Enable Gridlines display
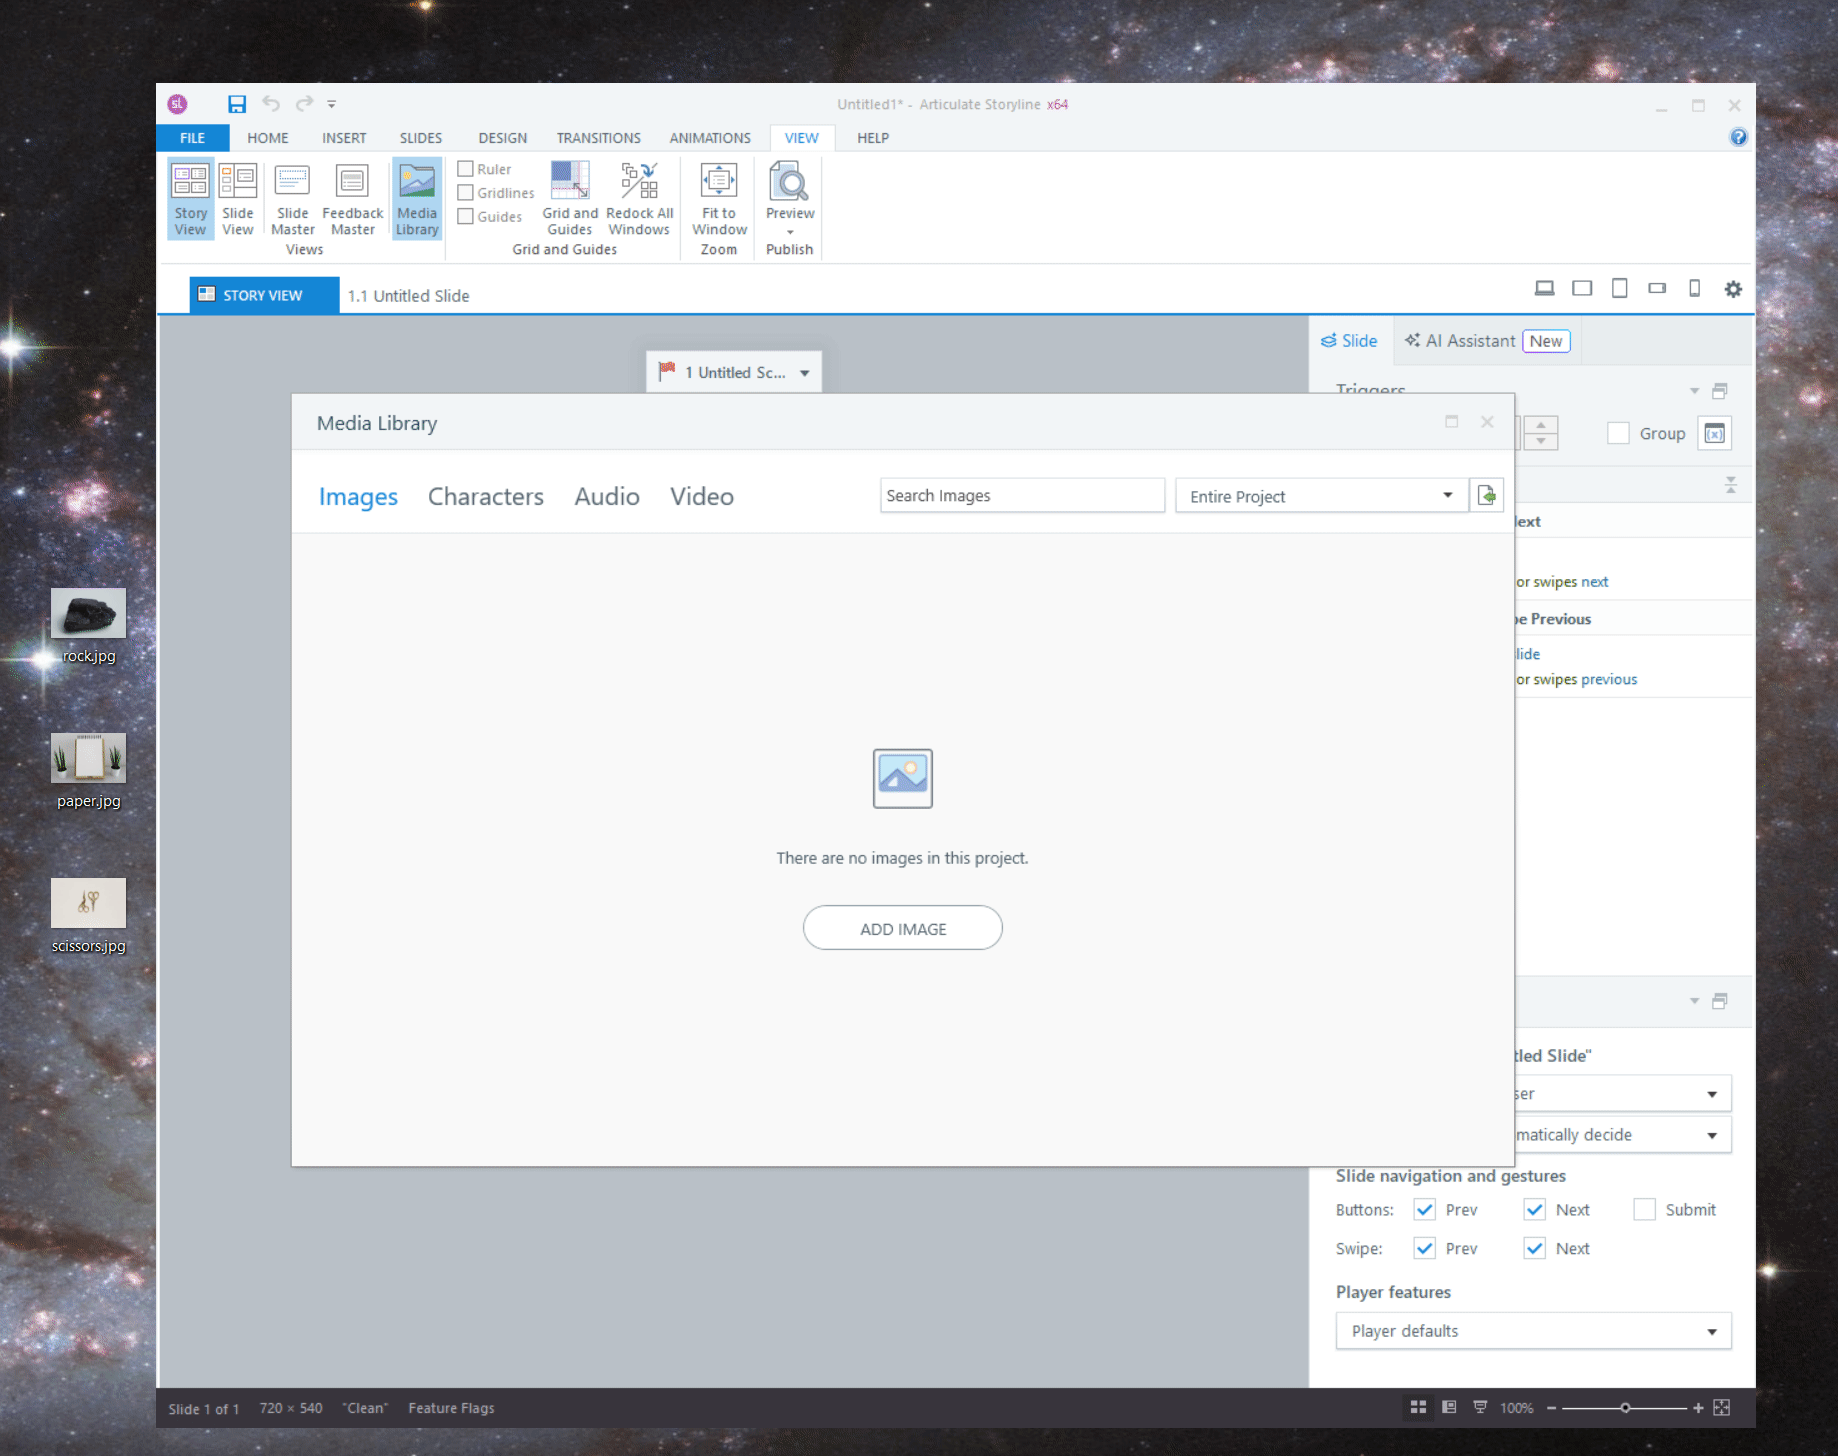This screenshot has width=1838, height=1456. (466, 192)
